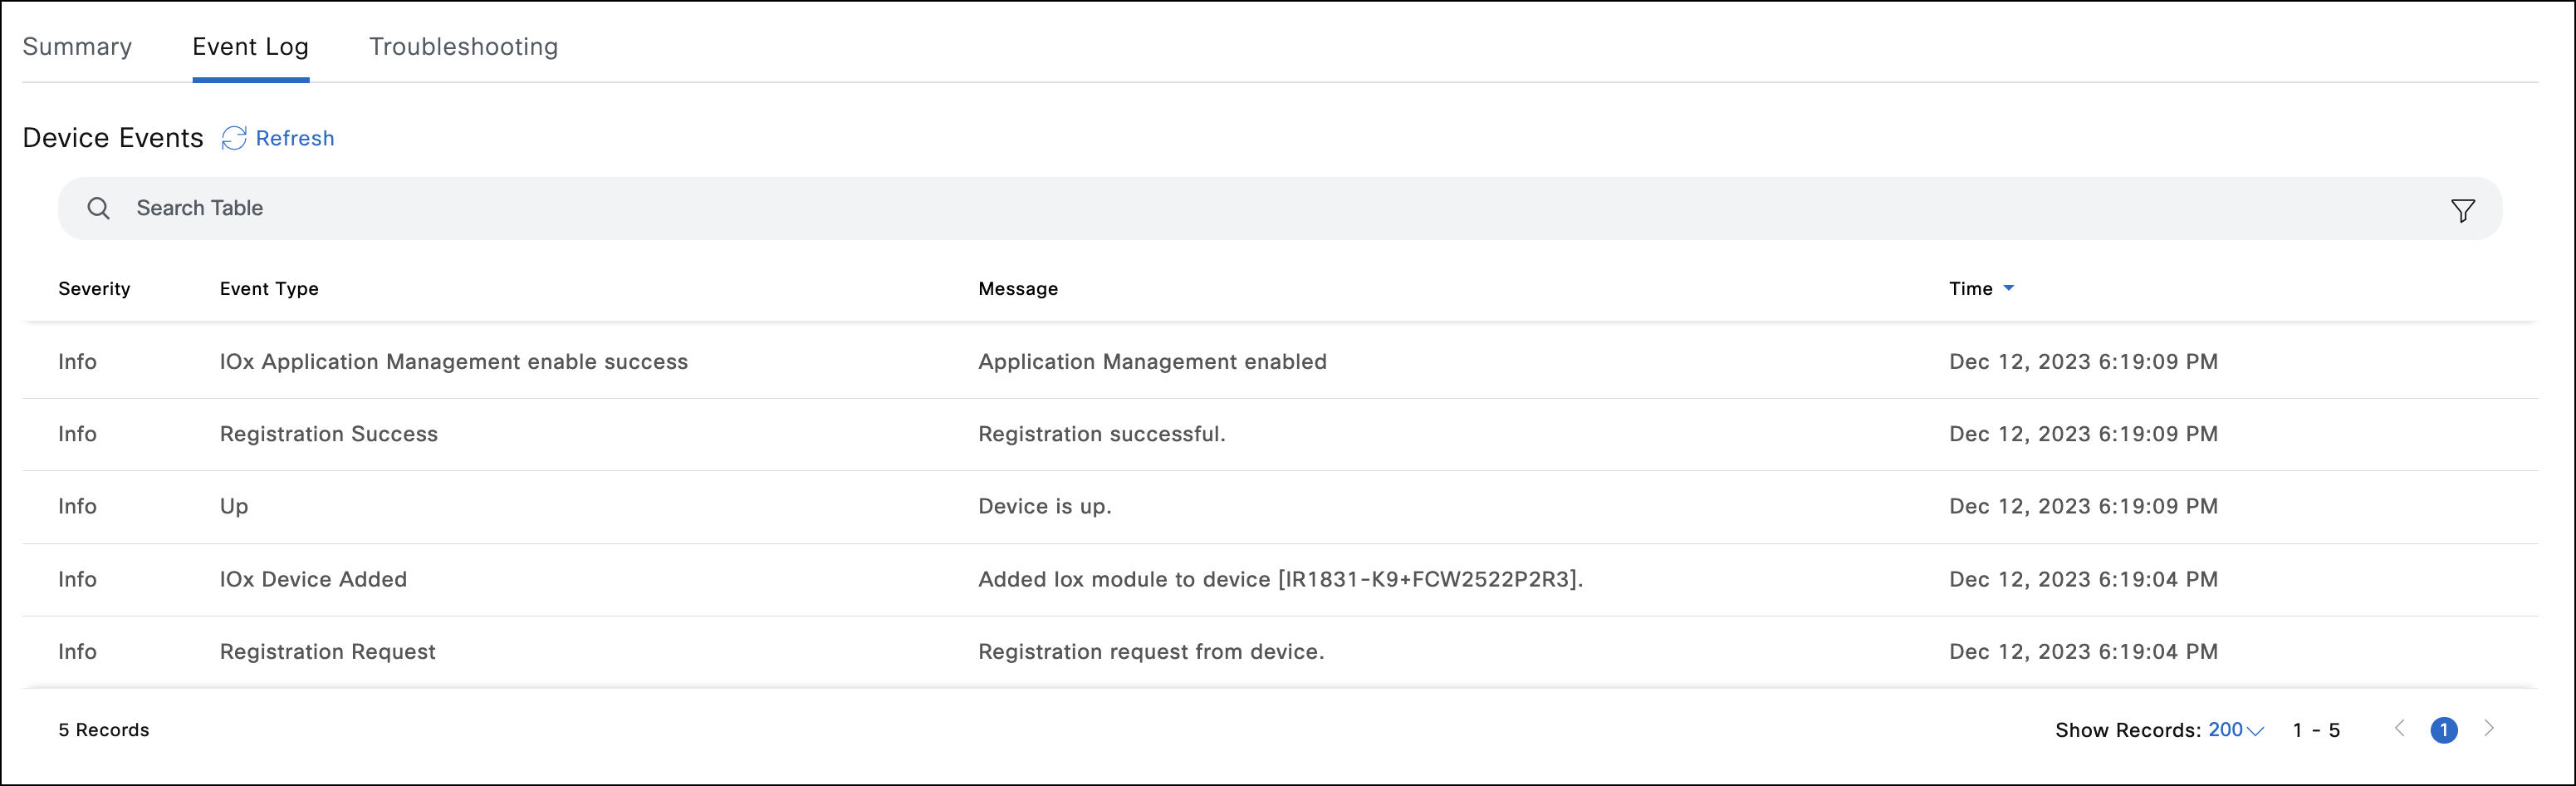The width and height of the screenshot is (2576, 786).
Task: Open the Show Records 200 dropdown
Action: 2235,730
